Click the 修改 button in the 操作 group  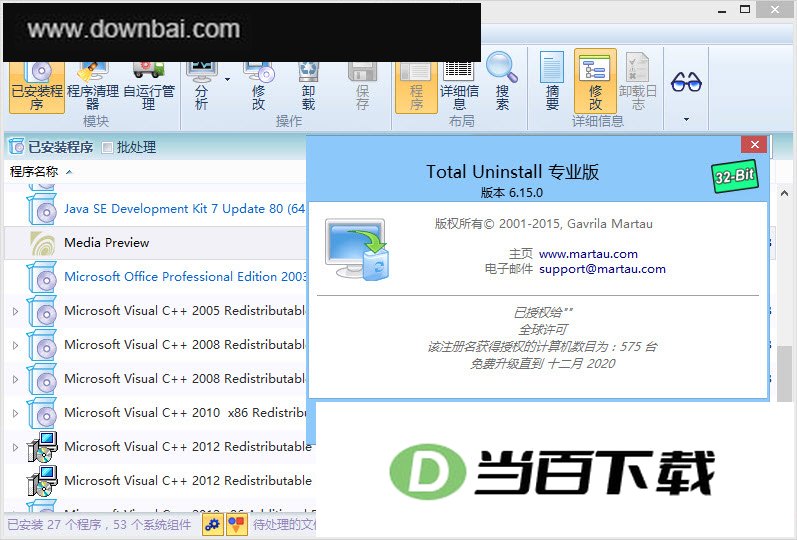pos(258,86)
